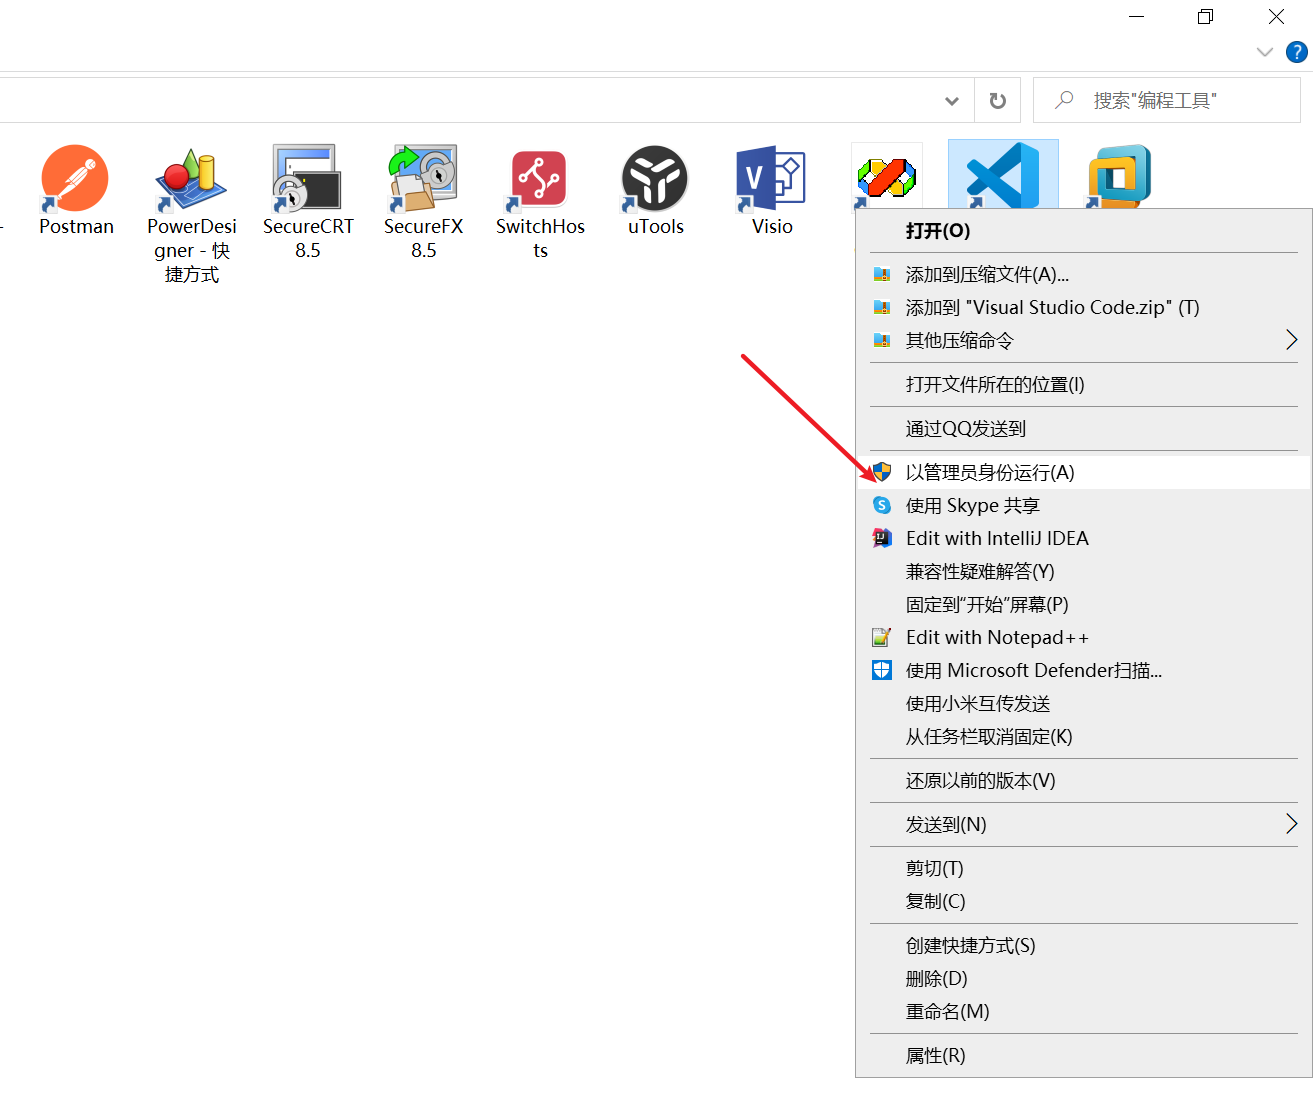Choose 打开(O) from the context menu
Screen dimensions: 1313x1117
[x=1084, y=231]
